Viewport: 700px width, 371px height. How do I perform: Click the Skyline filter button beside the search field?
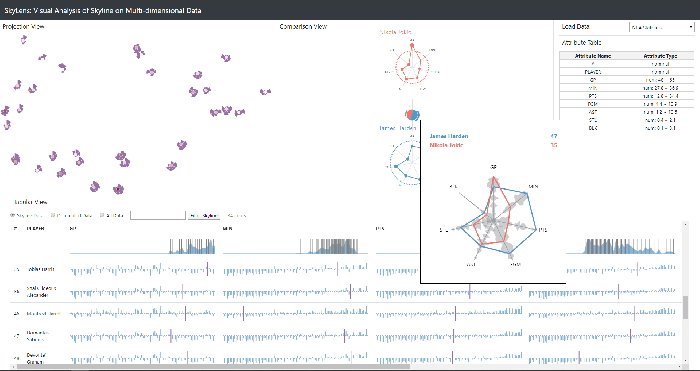[204, 216]
